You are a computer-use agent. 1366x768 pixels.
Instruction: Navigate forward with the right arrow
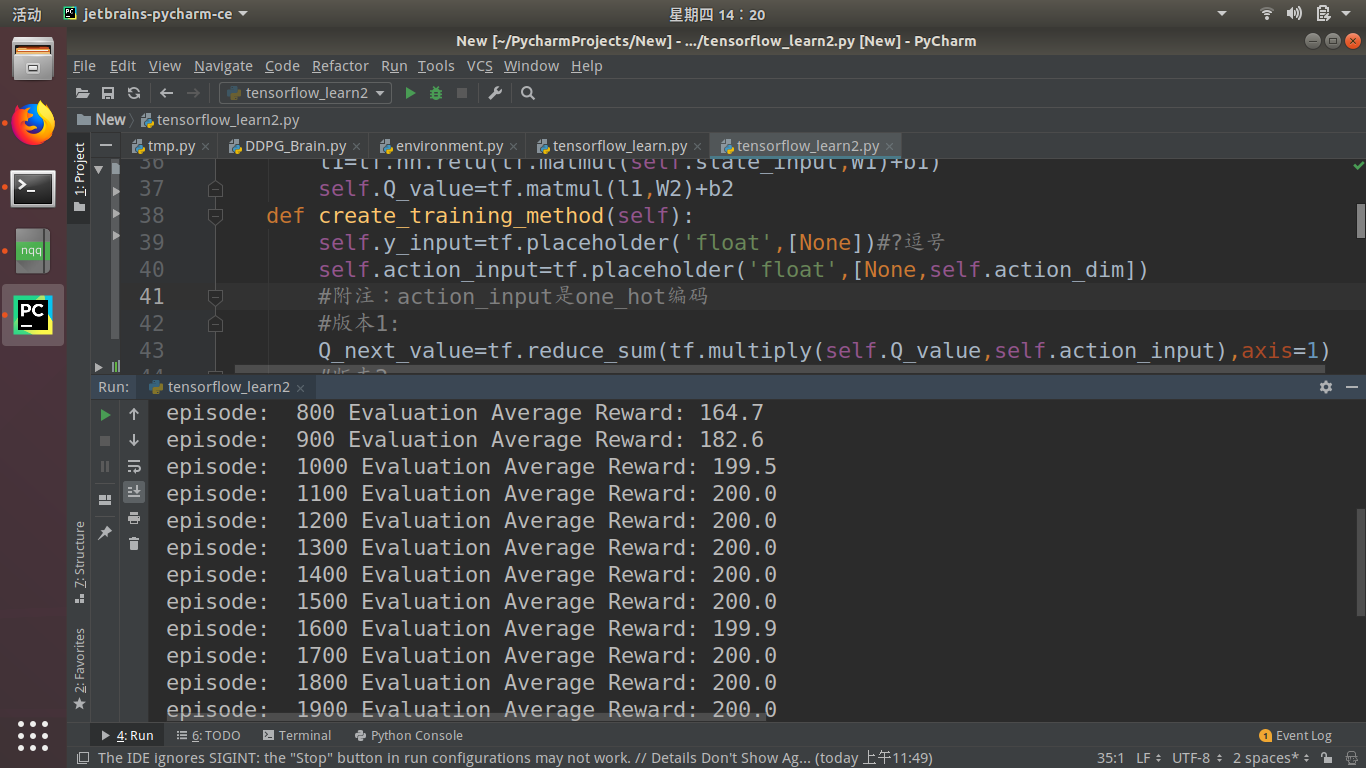tap(192, 93)
